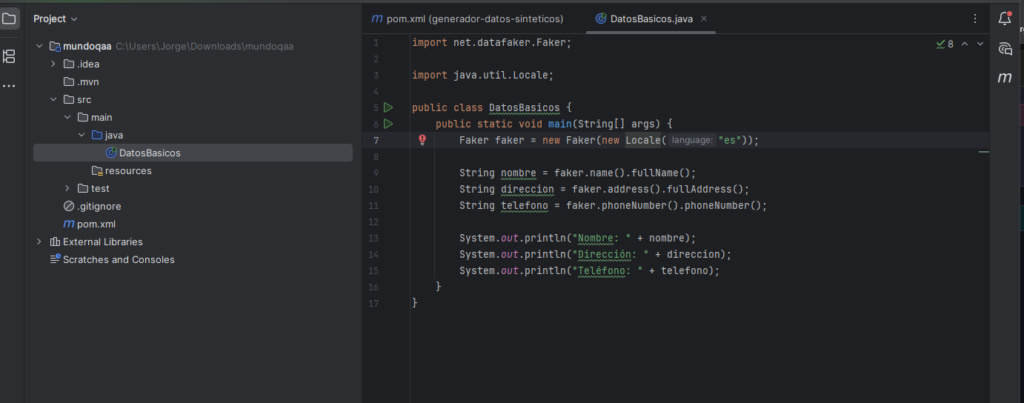The image size is (1024, 403).
Task: Open the Structure tool window icon
Action: (x=9, y=56)
